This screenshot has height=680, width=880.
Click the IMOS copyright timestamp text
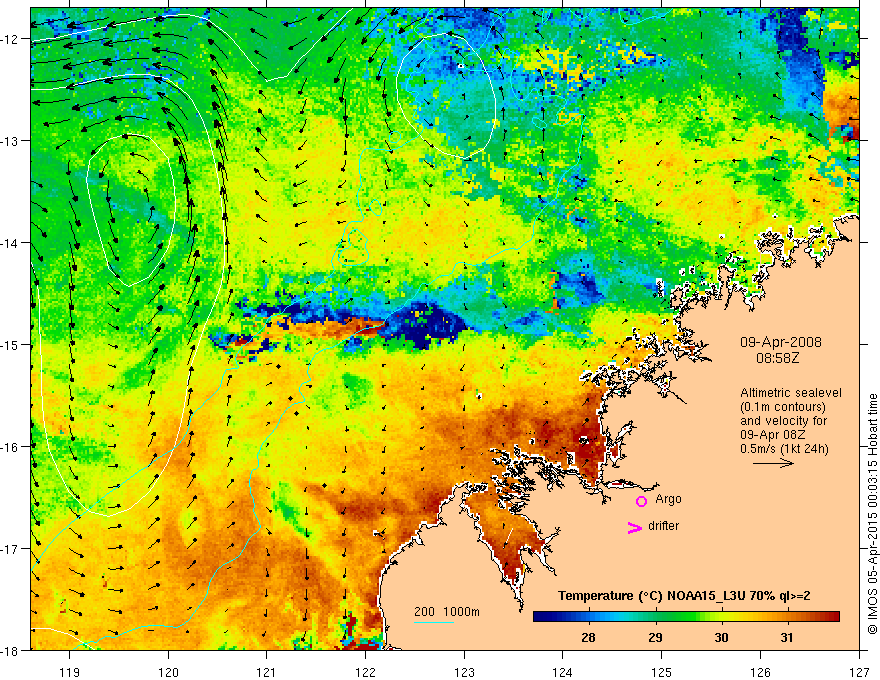click(x=872, y=514)
